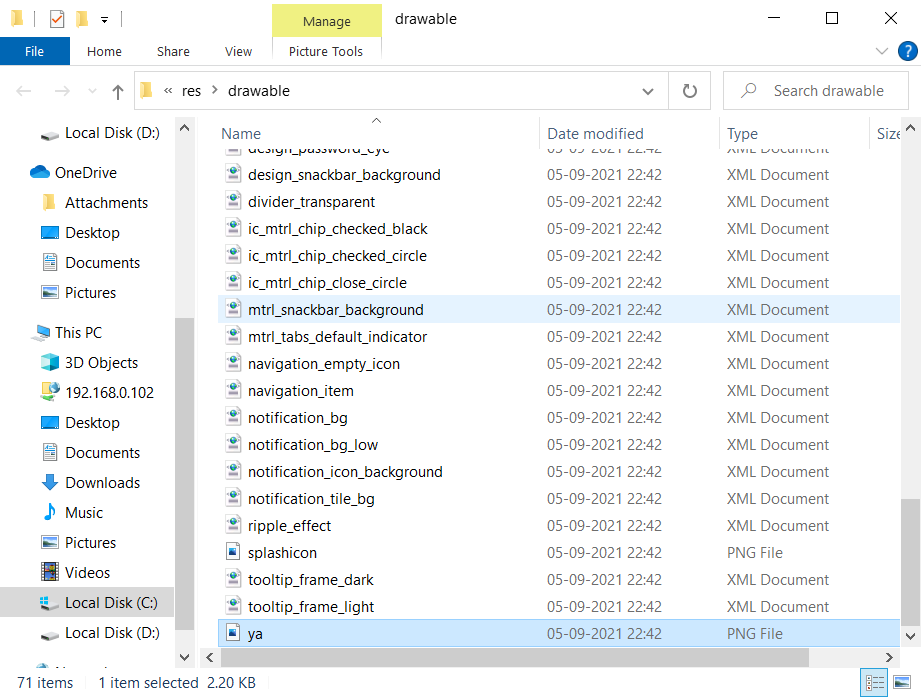Expand the ribbon using the chevron
This screenshot has width=922, height=698.
(x=881, y=51)
